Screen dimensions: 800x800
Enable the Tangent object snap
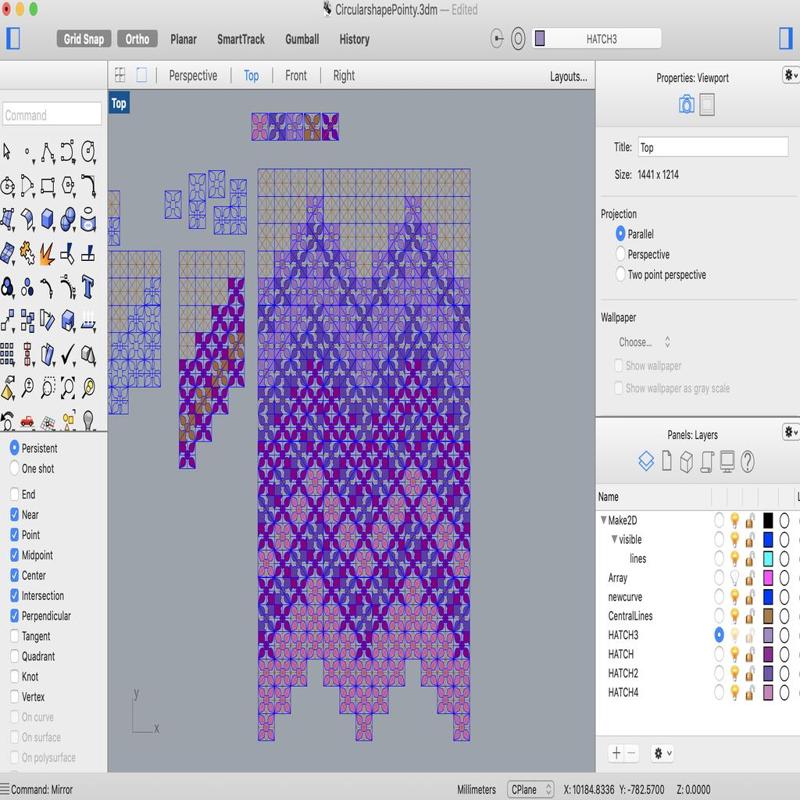15,636
